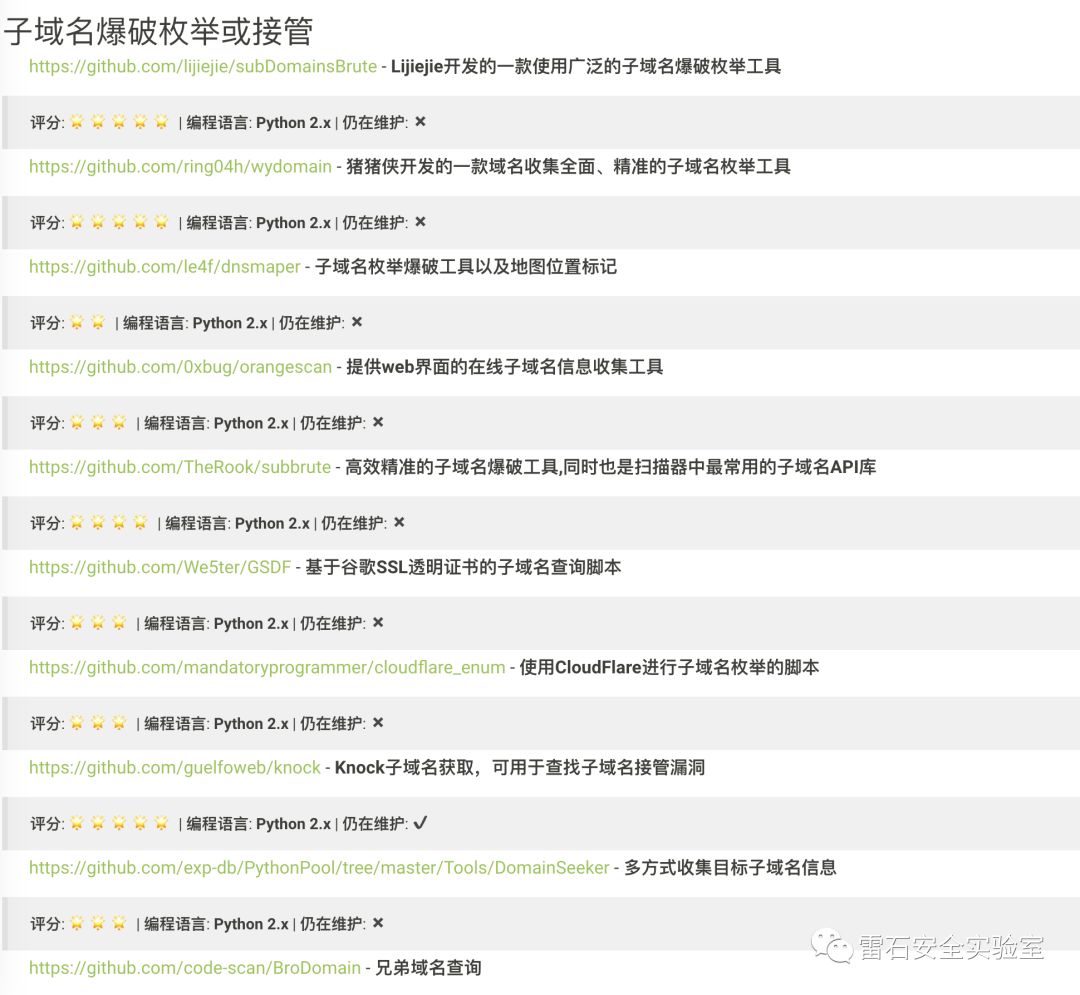Click the X mark in the dnsmaper rating row
Screen dimensions: 1080x995
coord(357,322)
